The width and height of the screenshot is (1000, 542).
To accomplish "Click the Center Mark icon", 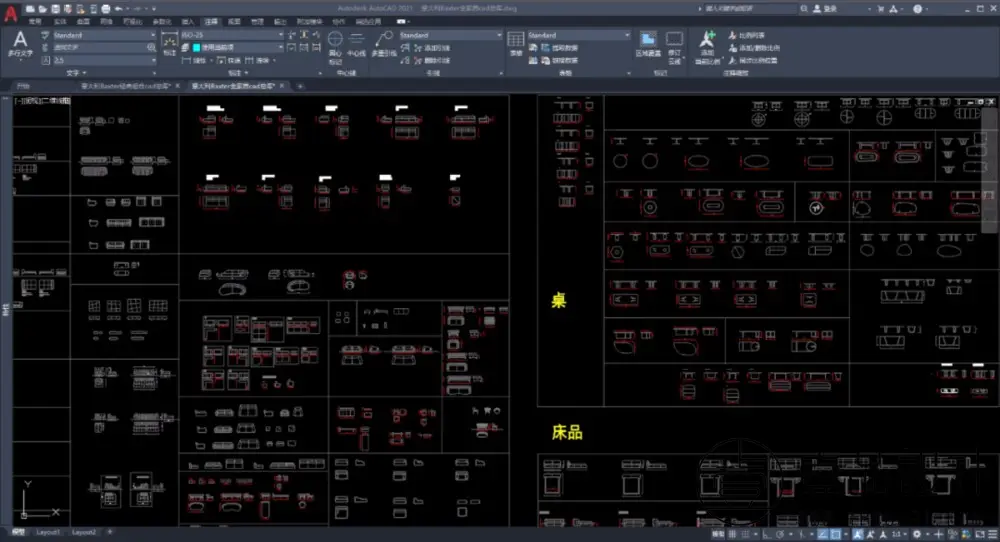I will [335, 41].
